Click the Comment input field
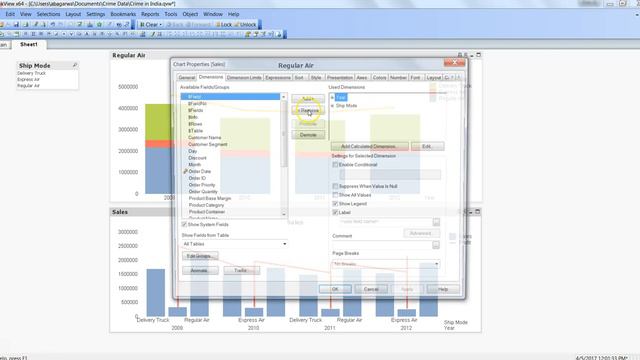Viewport: 640px width, 360px height. 382,245
